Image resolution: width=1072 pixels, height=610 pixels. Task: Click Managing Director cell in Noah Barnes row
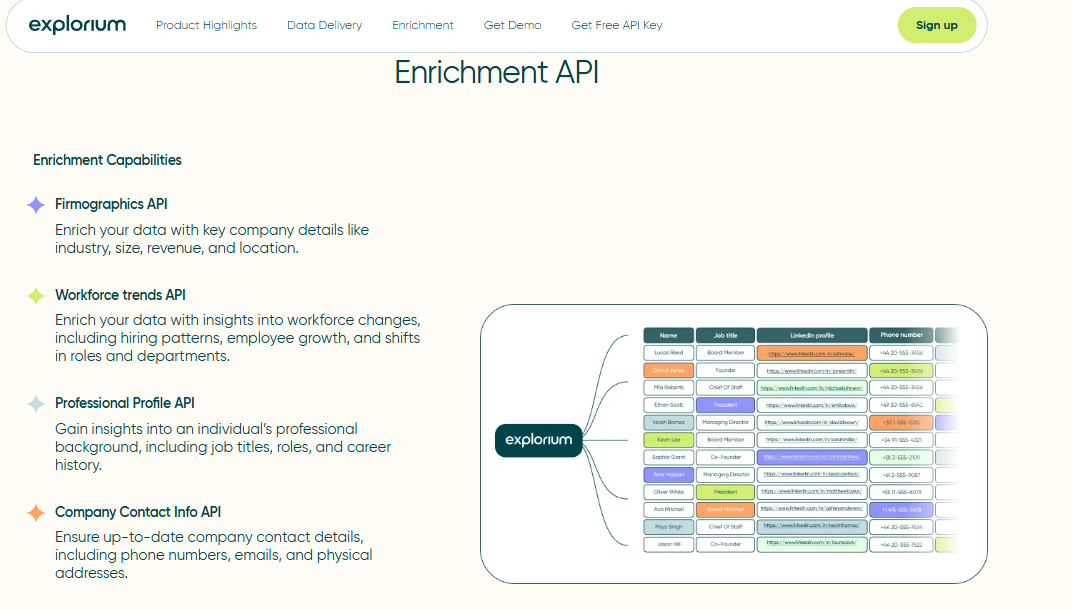[x=725, y=423]
